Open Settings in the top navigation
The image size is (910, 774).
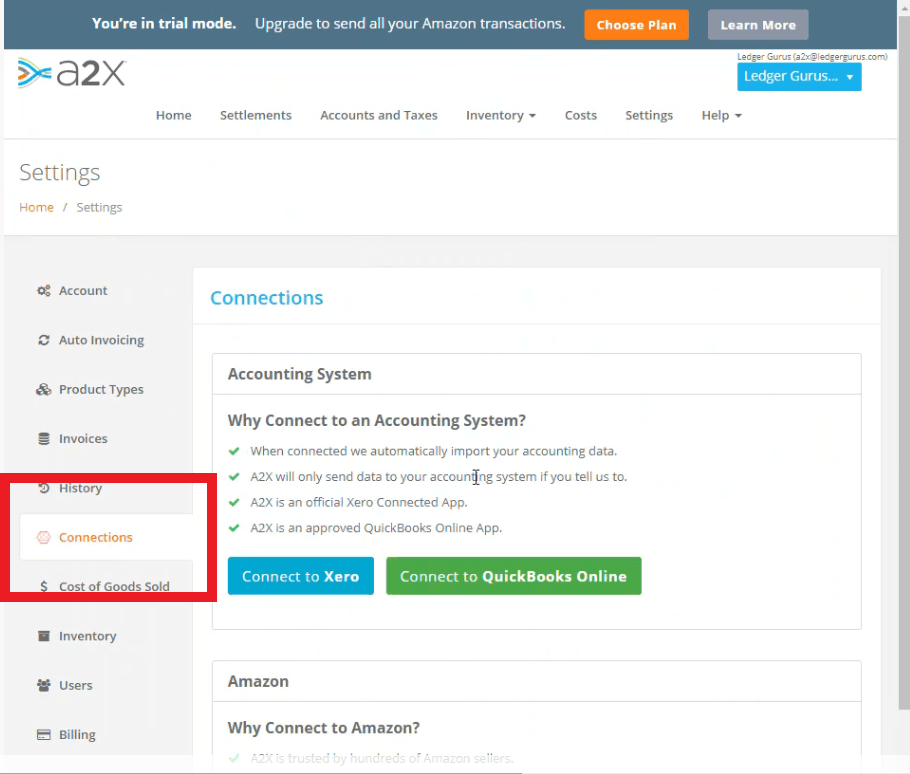pyautogui.click(x=649, y=115)
